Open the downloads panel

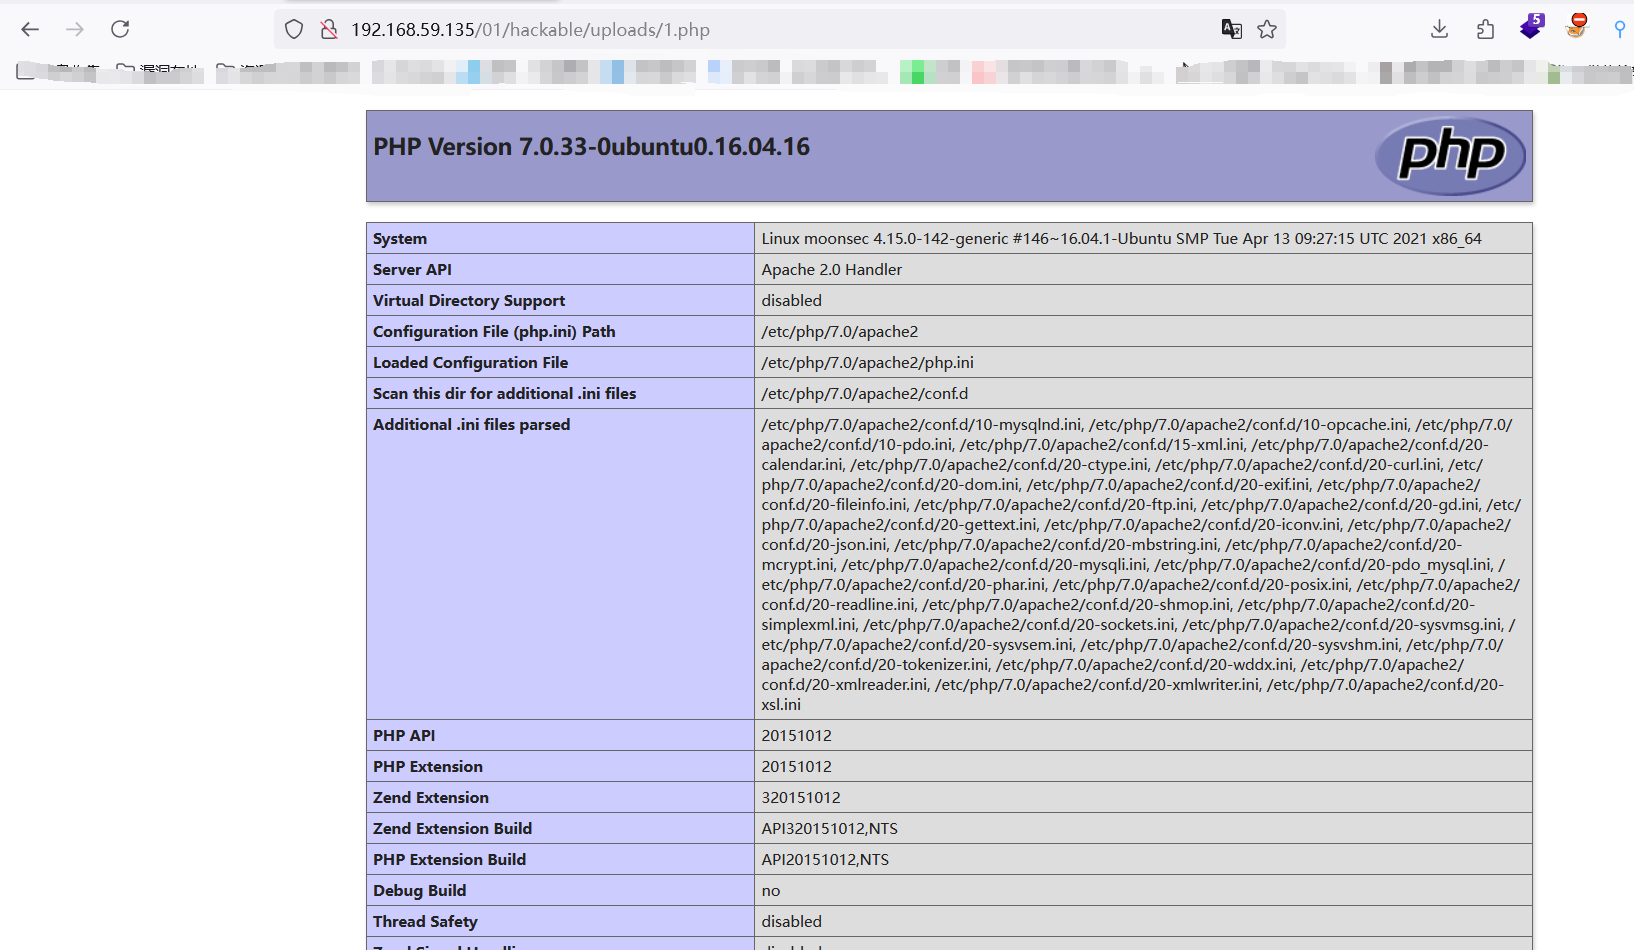coord(1439,29)
